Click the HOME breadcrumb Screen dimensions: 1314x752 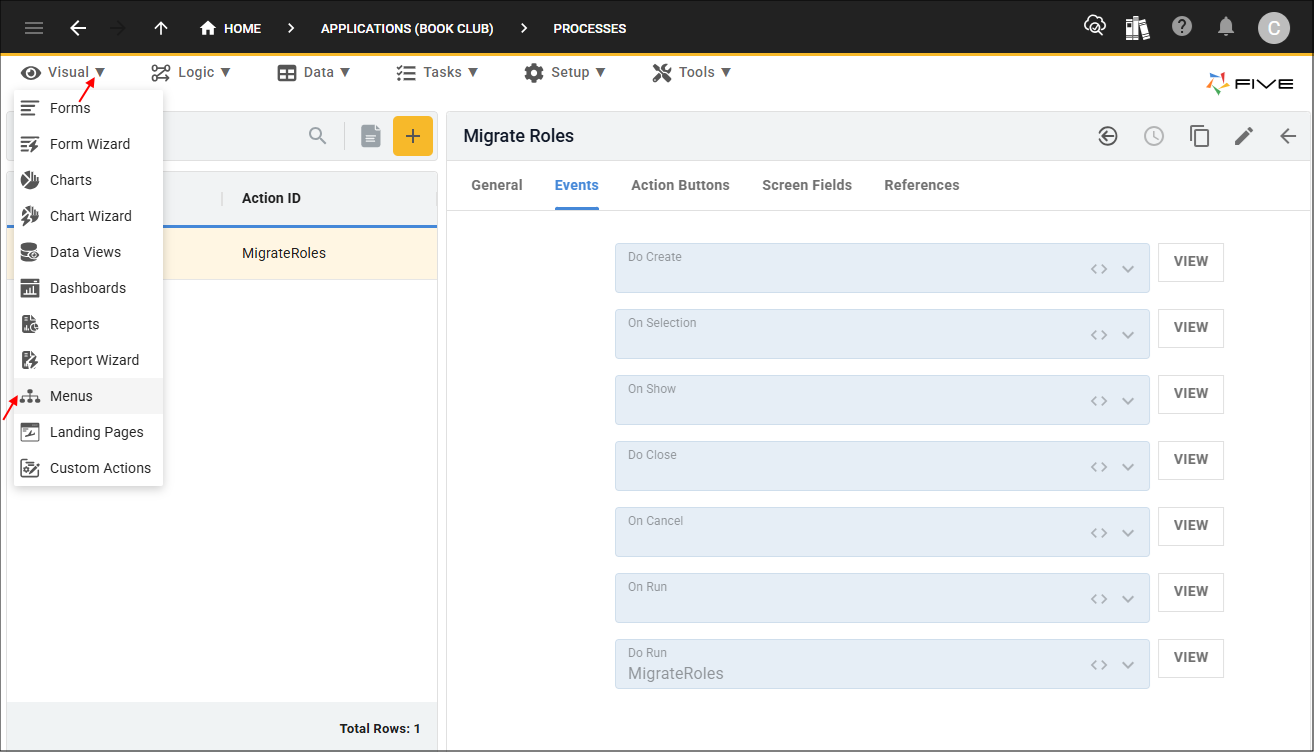[x=231, y=28]
